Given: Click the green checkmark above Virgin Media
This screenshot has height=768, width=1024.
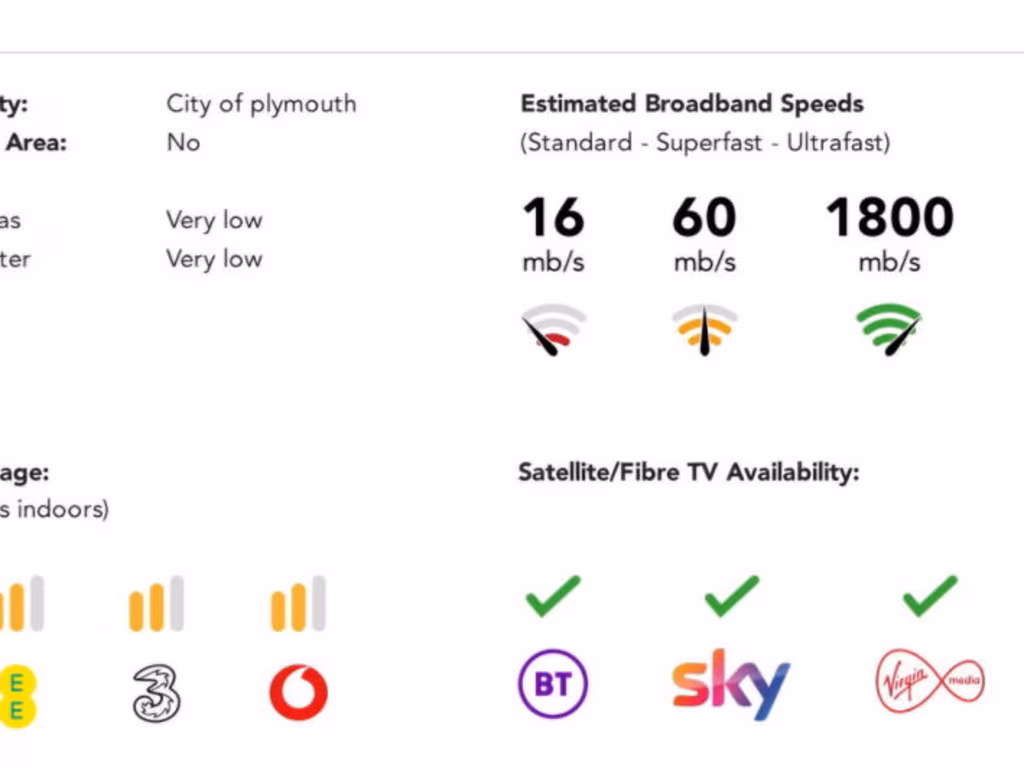Looking at the screenshot, I should (x=929, y=596).
